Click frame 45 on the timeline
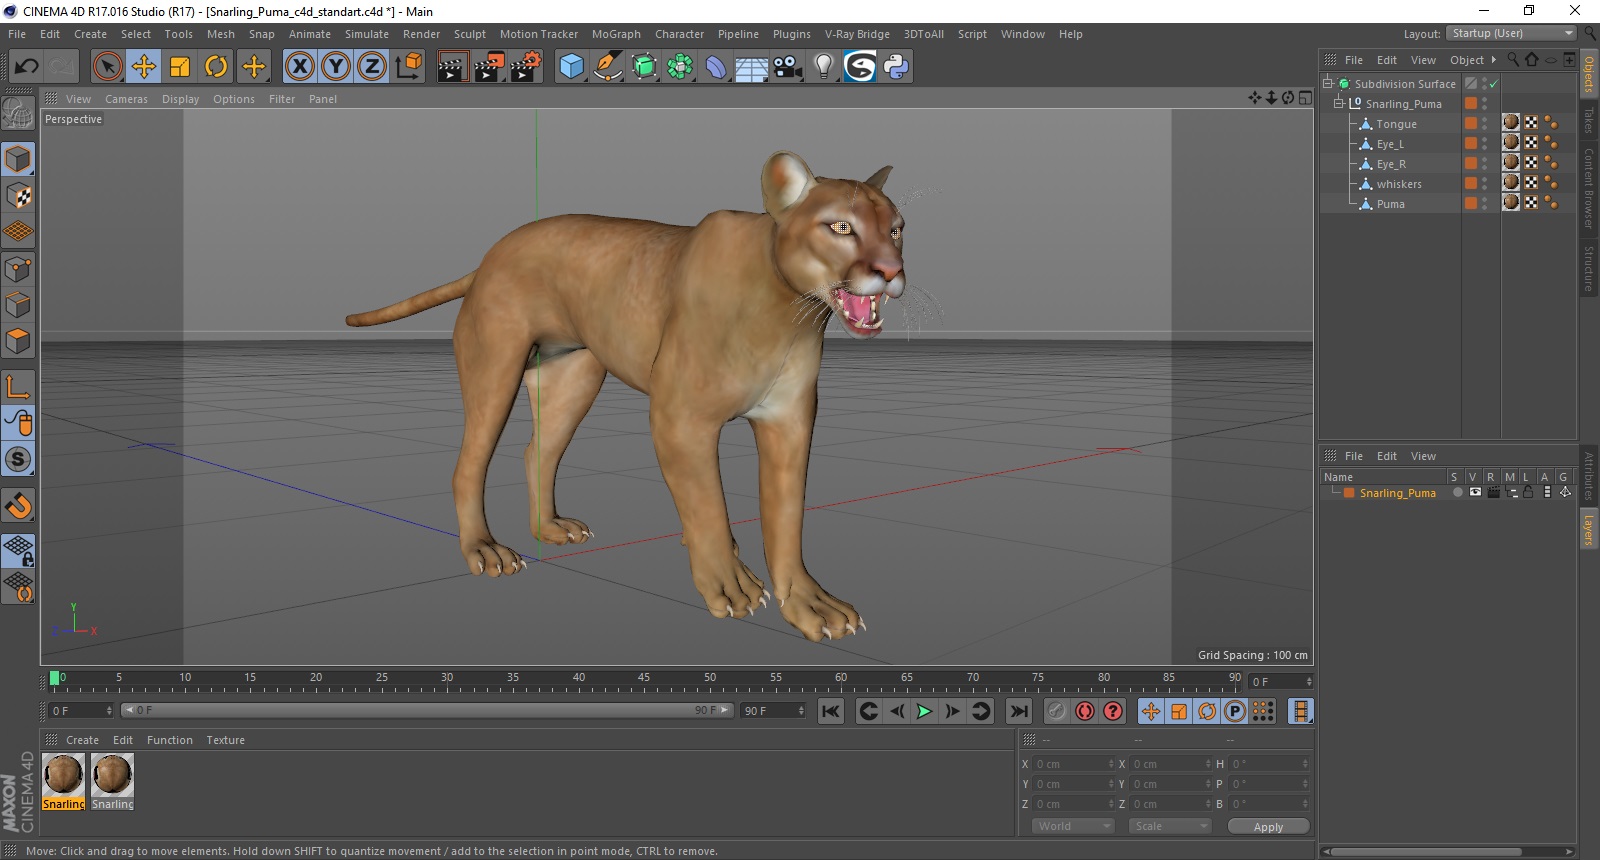This screenshot has width=1600, height=860. coord(644,679)
